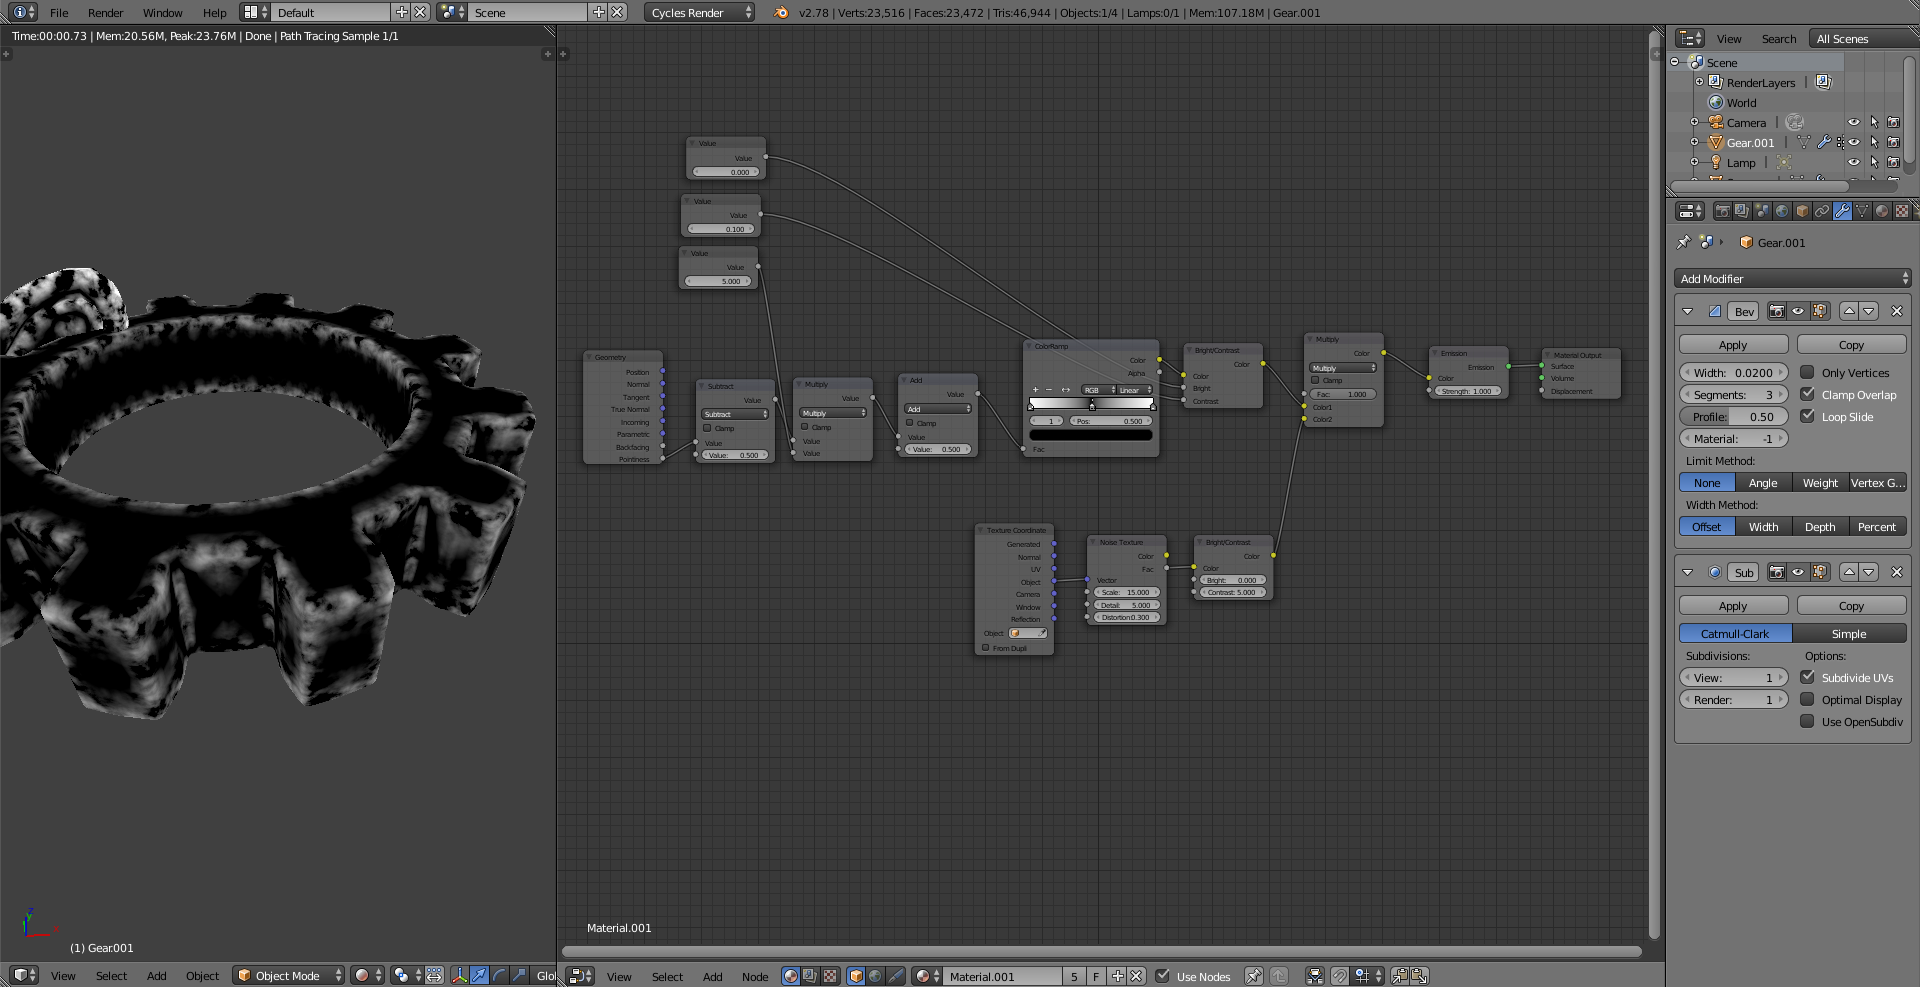The image size is (1920, 987).
Task: Expand the Camera item in outliner
Action: [x=1695, y=122]
